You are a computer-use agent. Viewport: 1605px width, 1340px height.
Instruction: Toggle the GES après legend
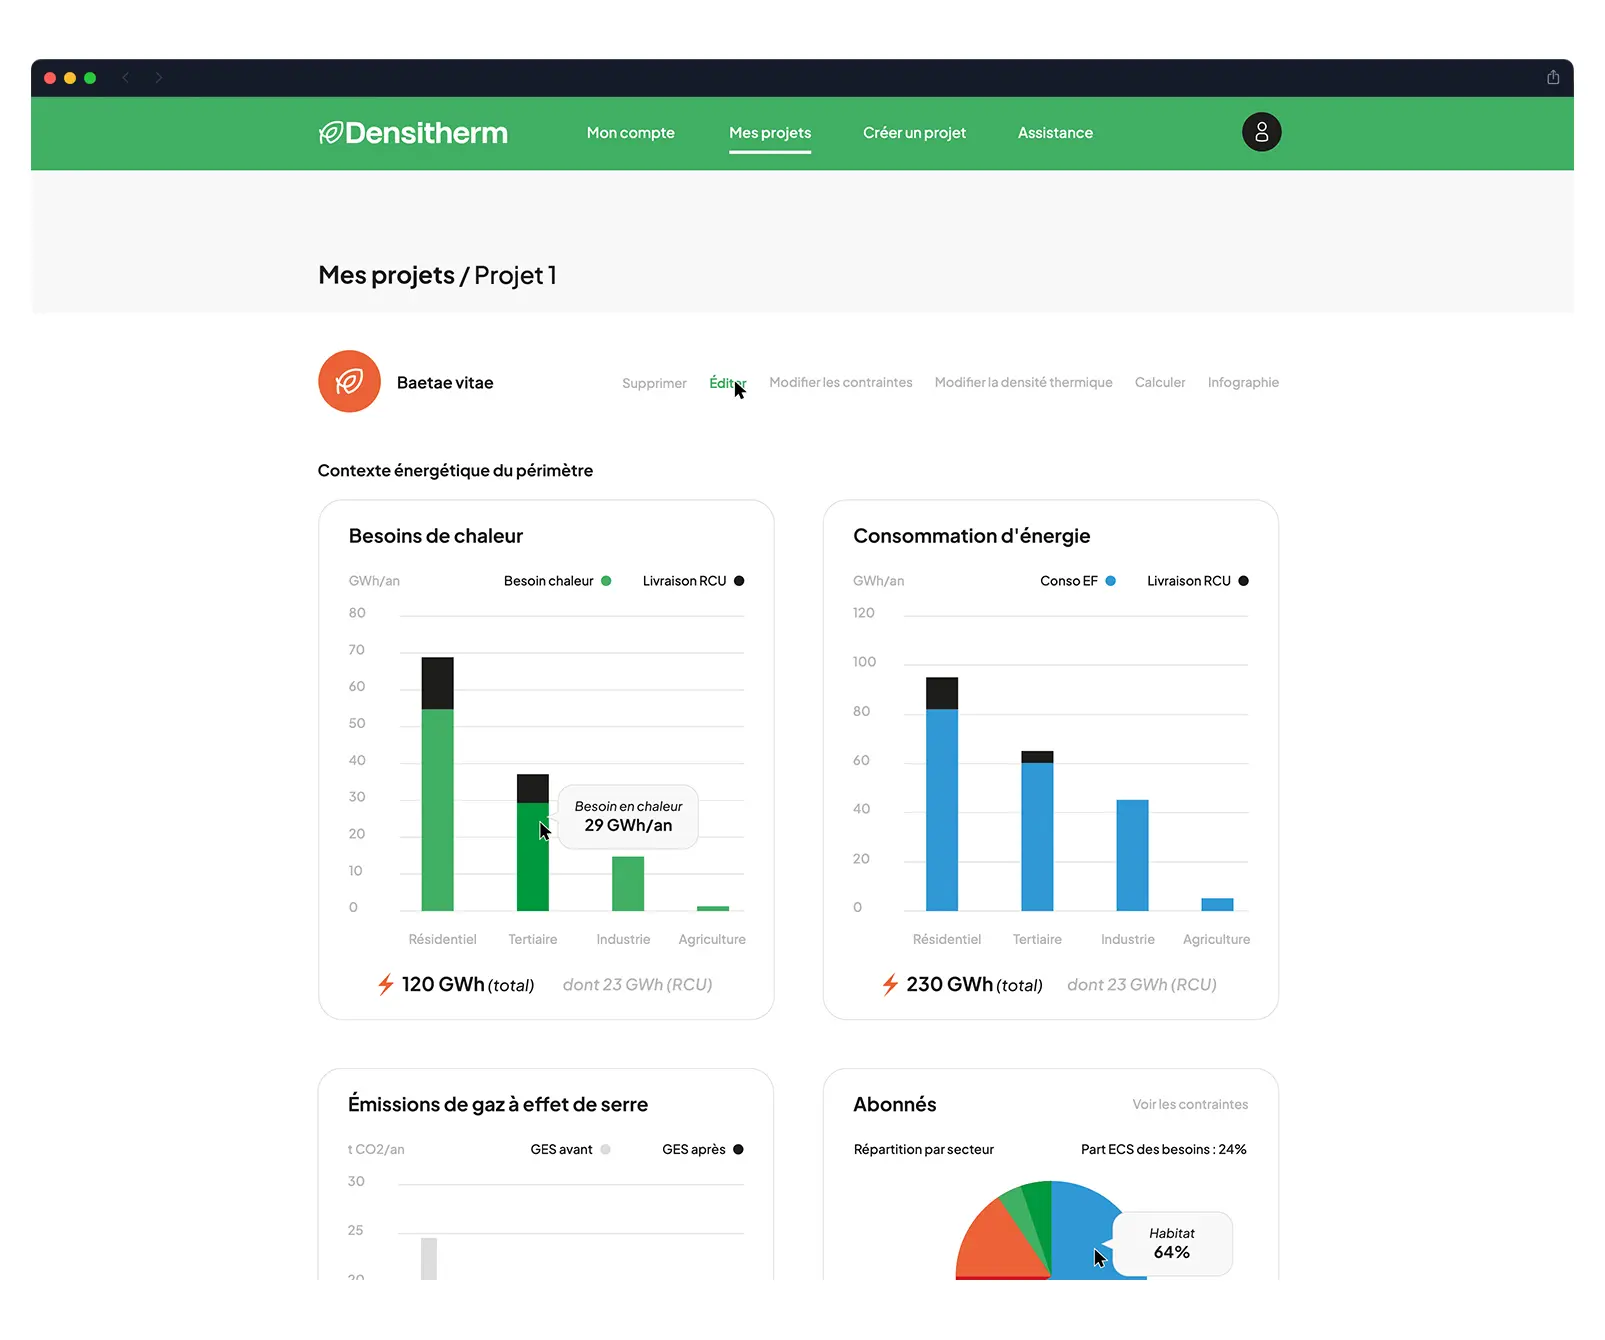click(x=702, y=1149)
